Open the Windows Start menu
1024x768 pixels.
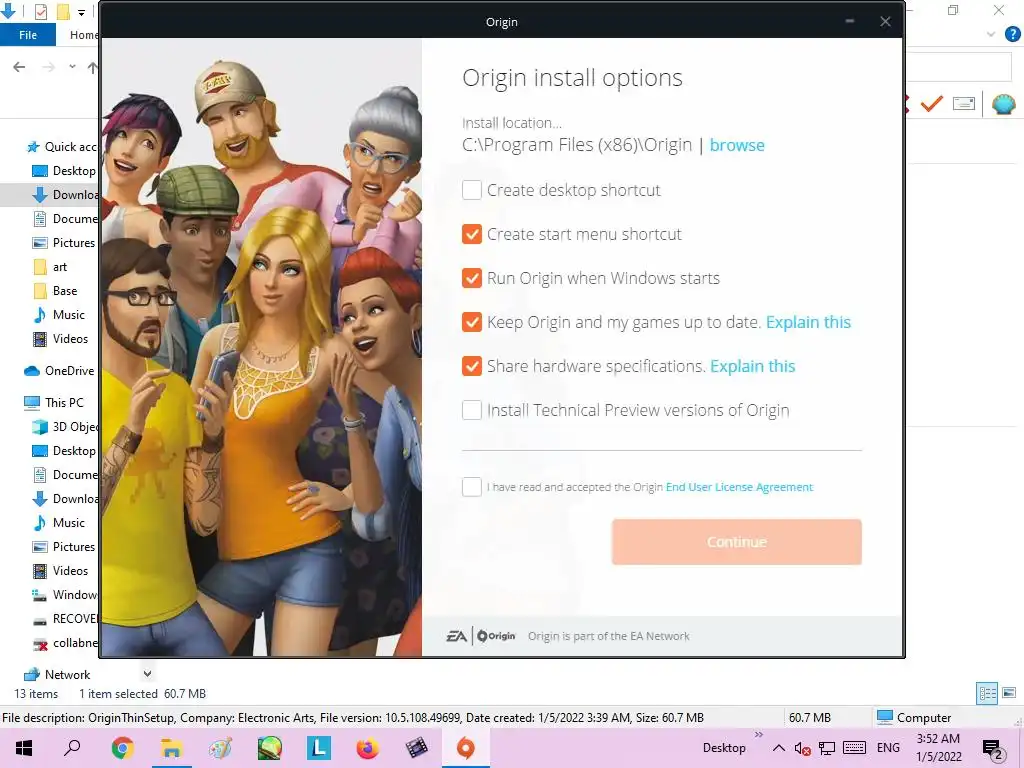[24, 748]
